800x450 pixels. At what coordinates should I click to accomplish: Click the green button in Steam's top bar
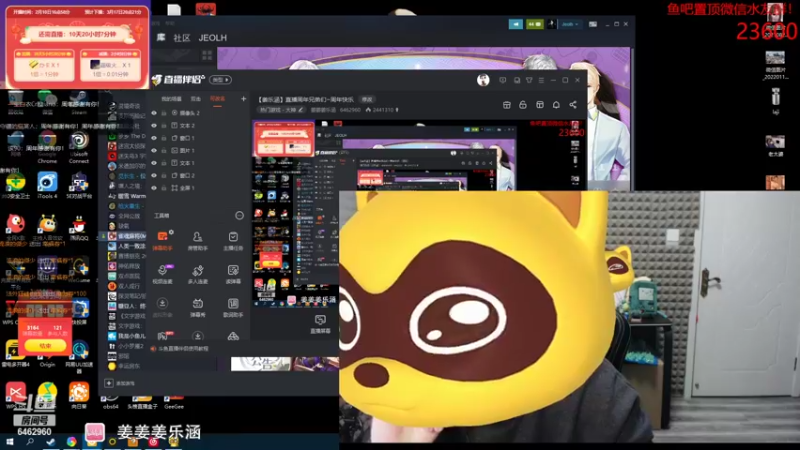(x=535, y=24)
